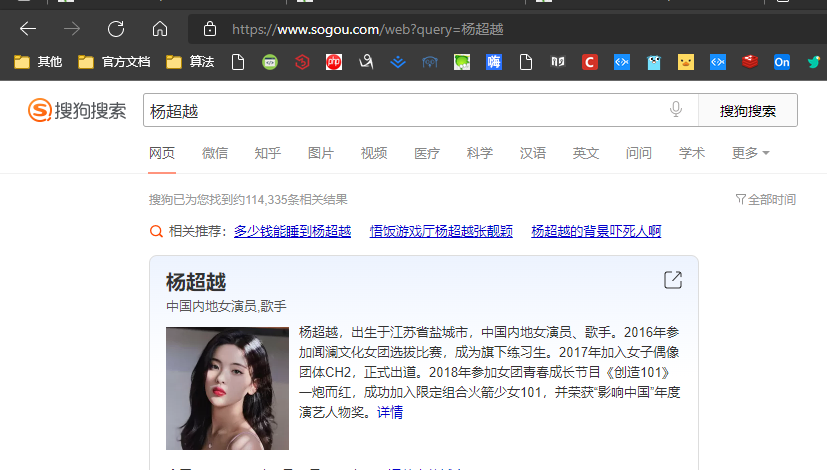Open the 全部时间 time filter
Screen dimensions: 827x470
[766, 199]
